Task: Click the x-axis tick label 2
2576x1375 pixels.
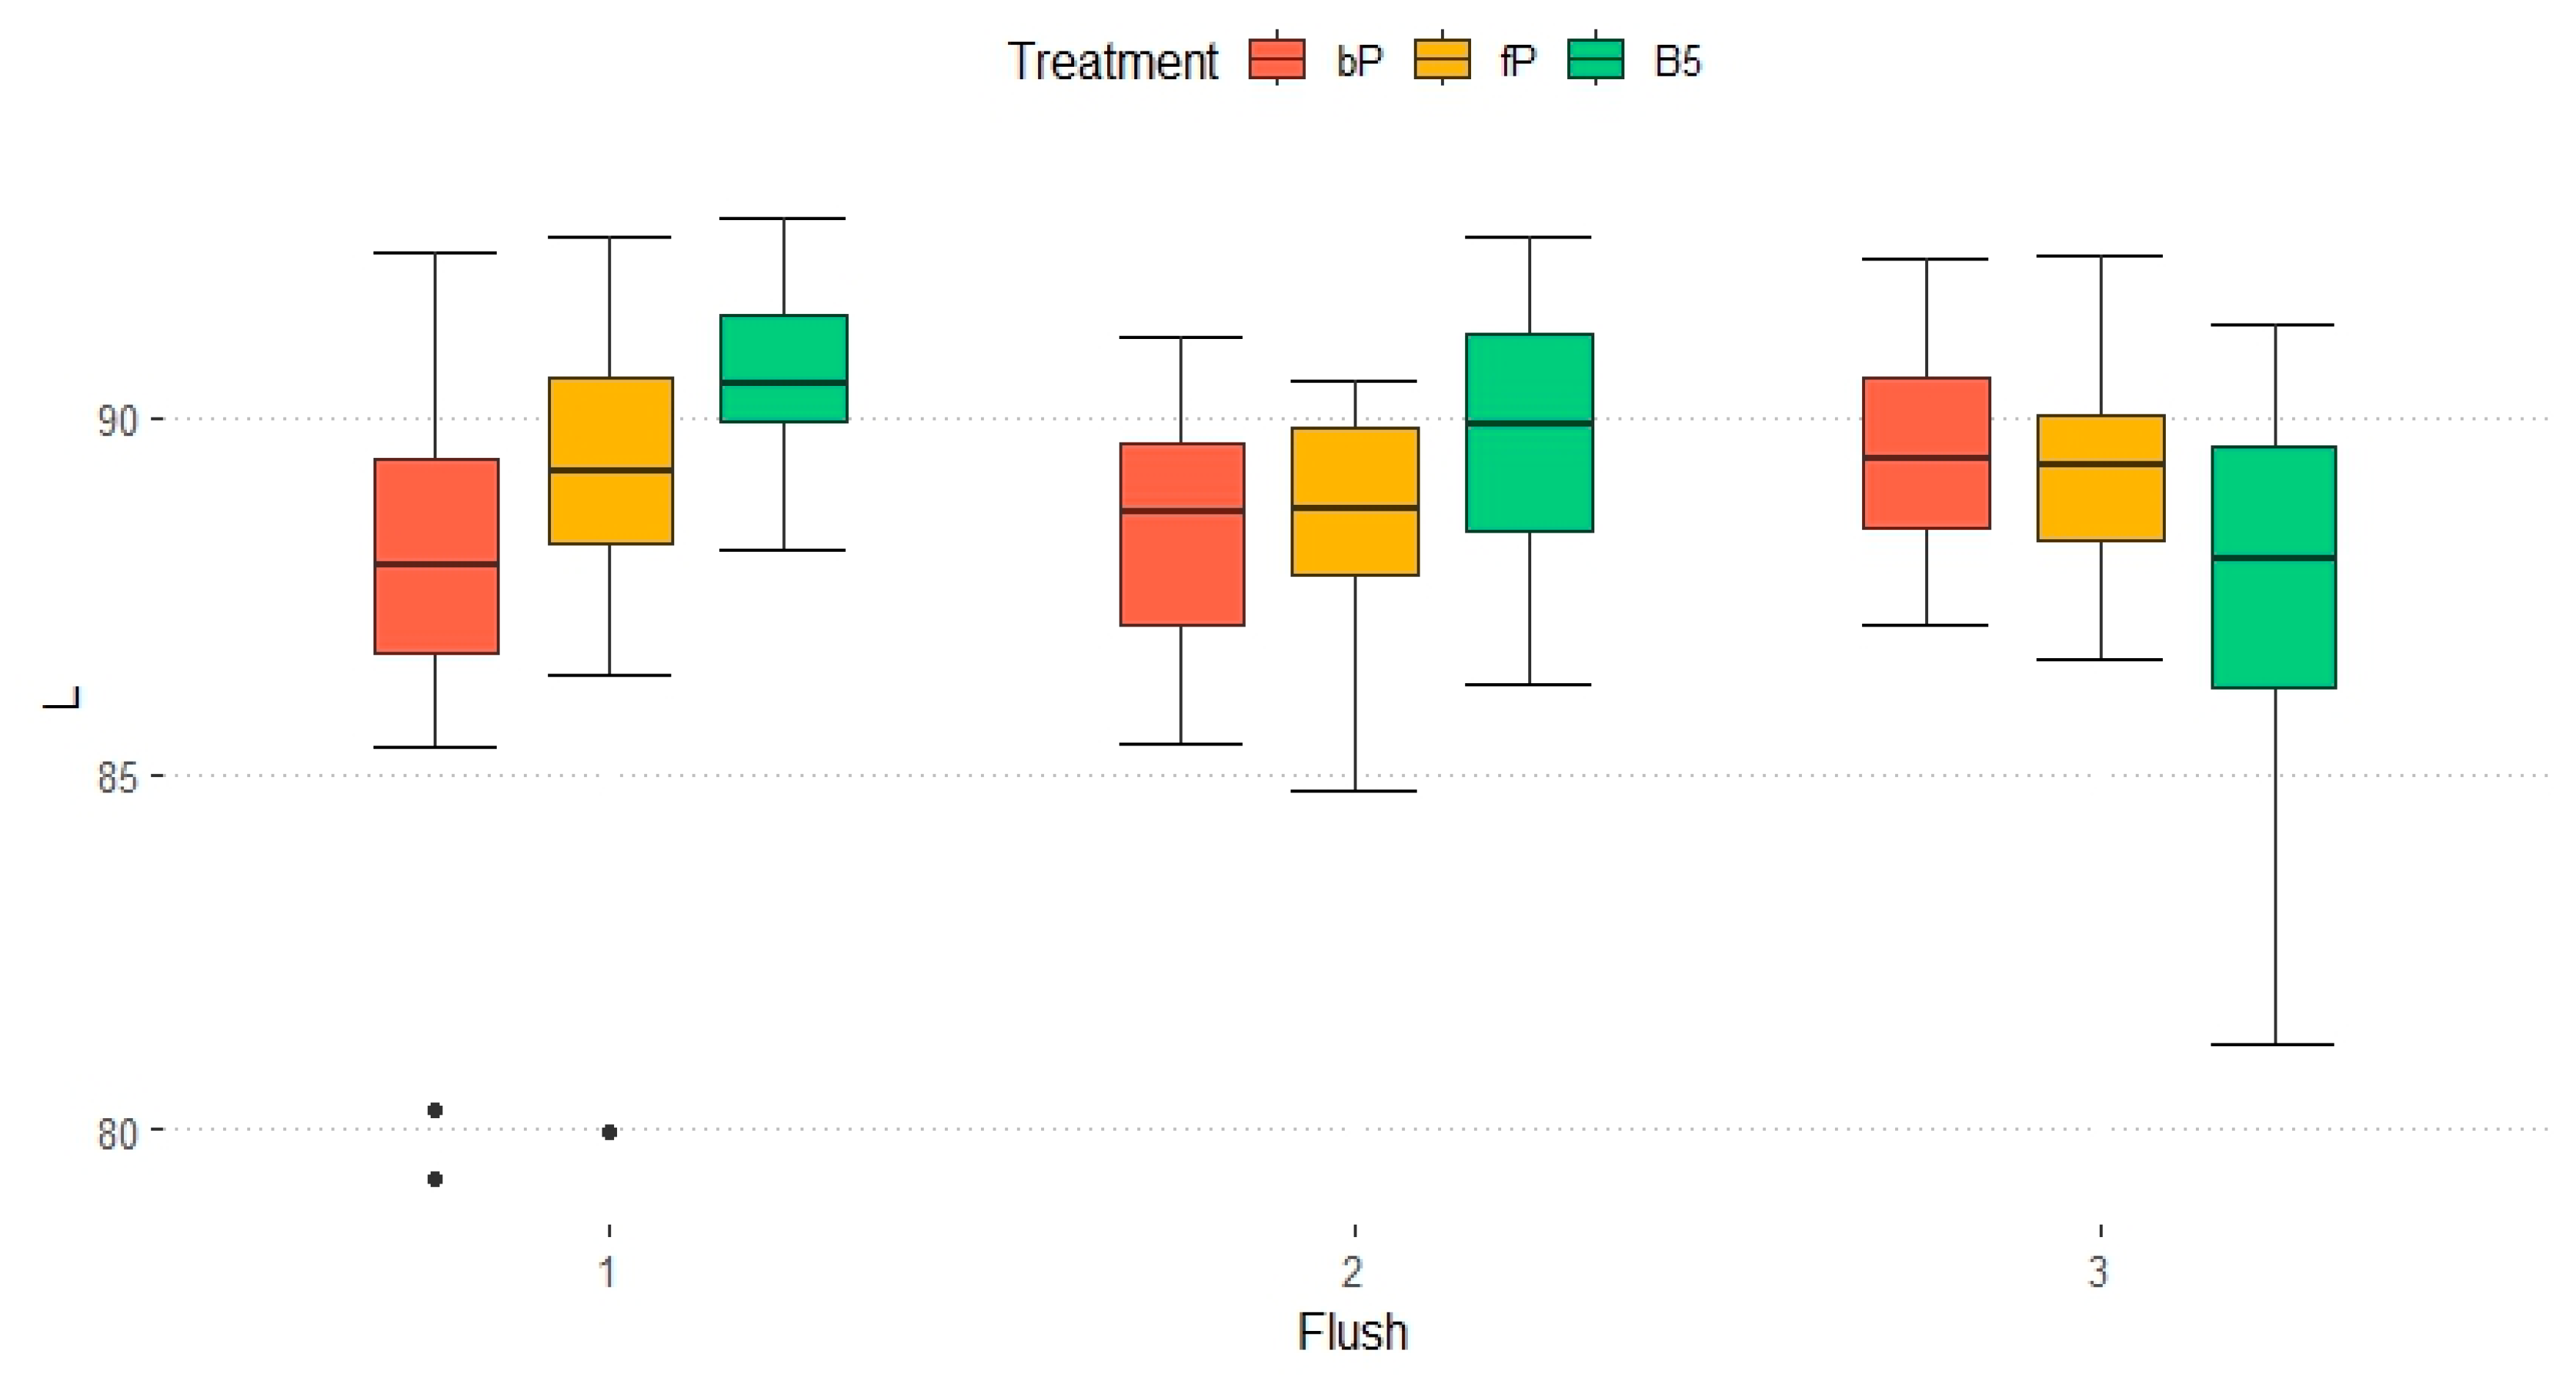Action: click(1352, 1272)
